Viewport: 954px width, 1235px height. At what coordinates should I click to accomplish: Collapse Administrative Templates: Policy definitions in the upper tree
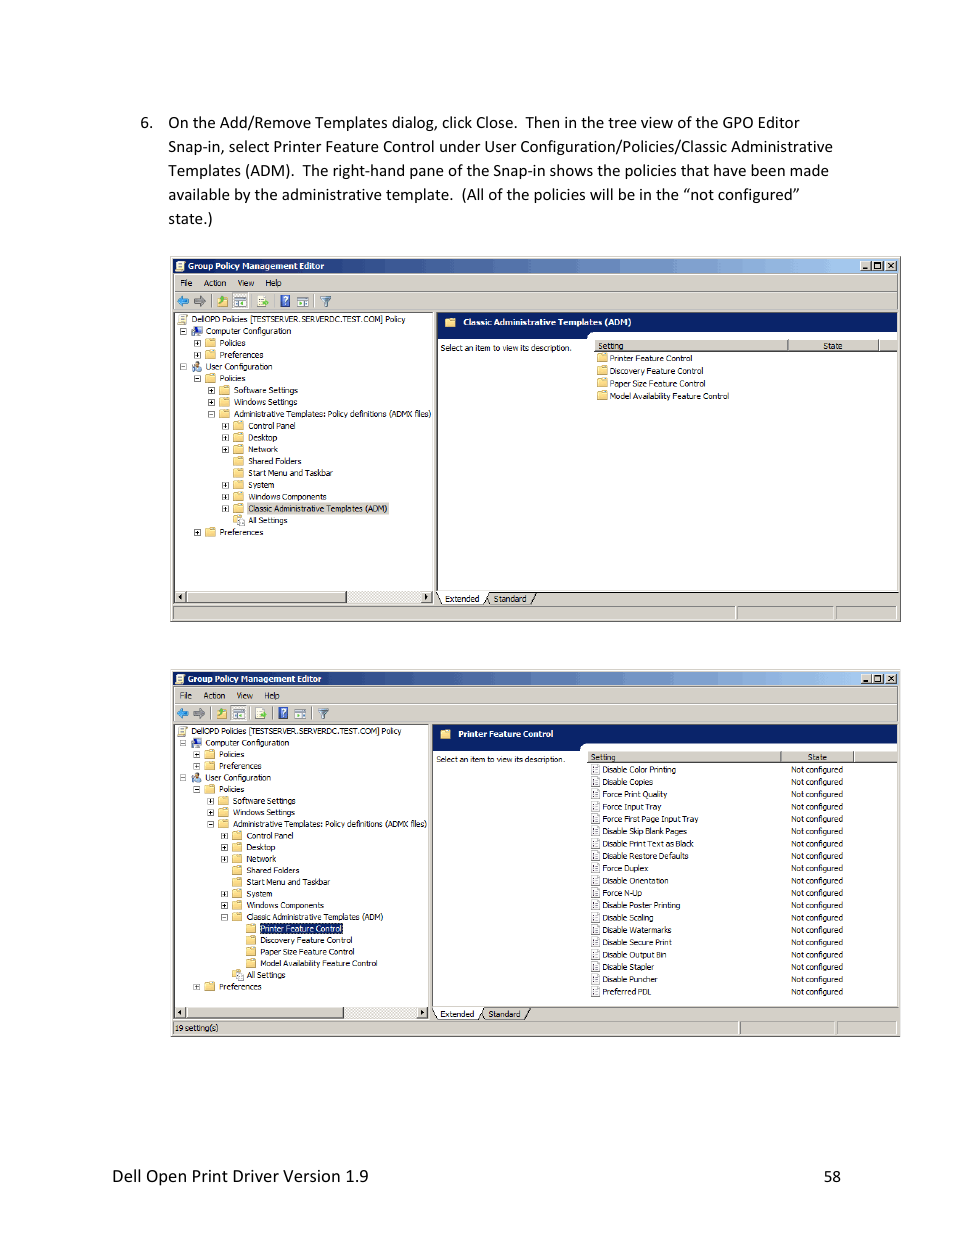coord(211,414)
